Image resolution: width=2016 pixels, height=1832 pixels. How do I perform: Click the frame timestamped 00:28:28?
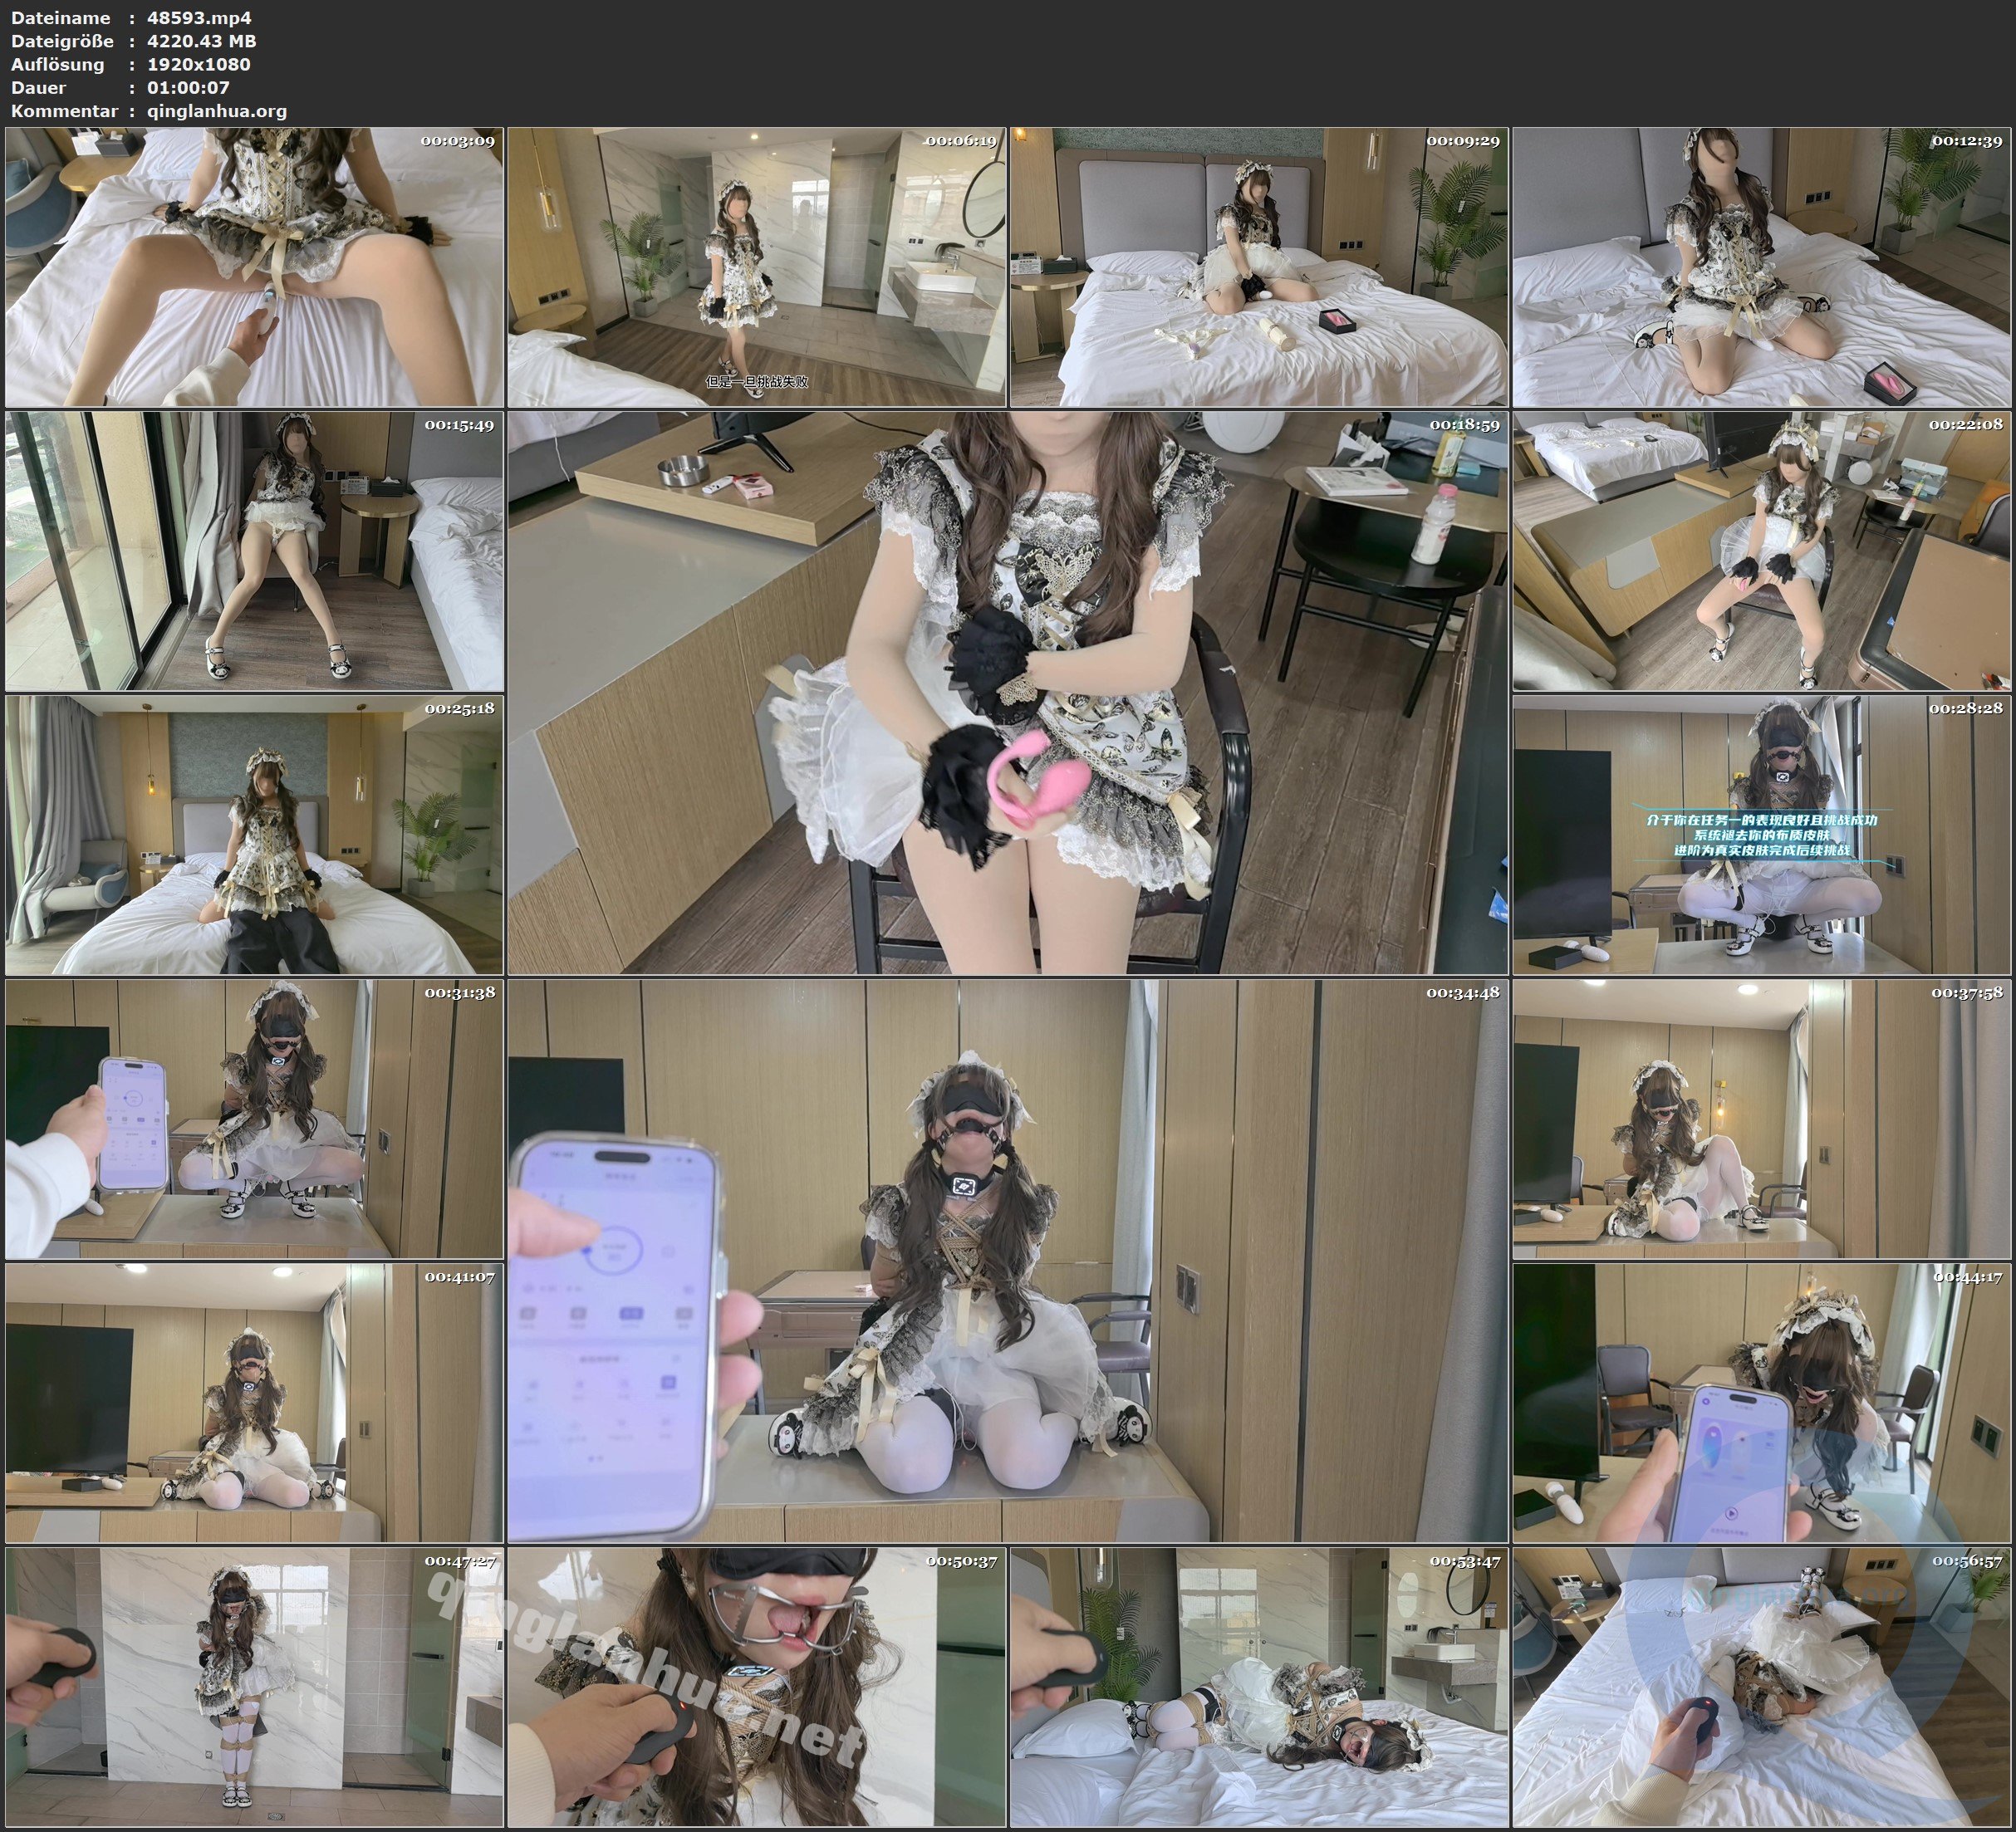1761,835
